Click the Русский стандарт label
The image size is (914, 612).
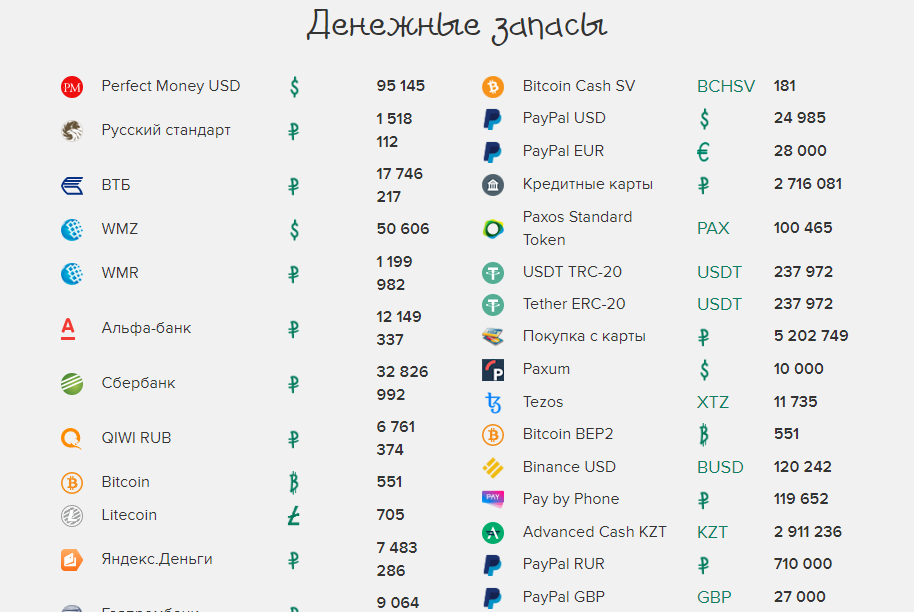[x=166, y=130]
